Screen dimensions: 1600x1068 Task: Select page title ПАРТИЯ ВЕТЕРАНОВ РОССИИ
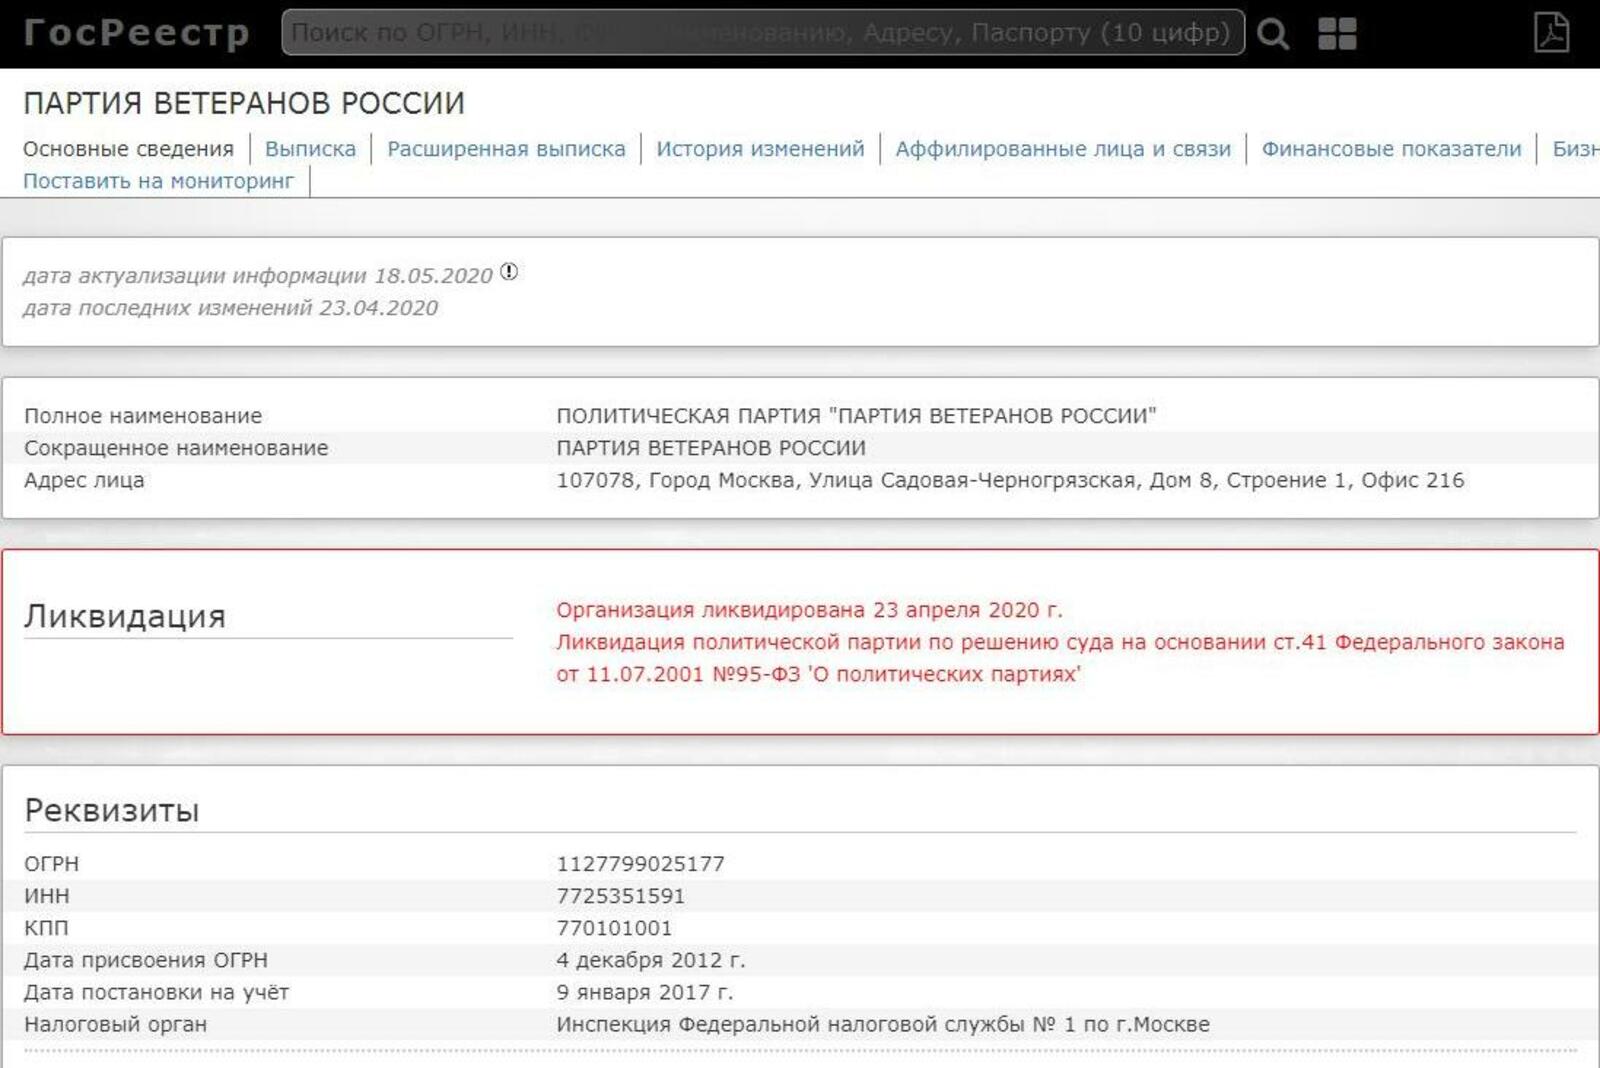(244, 103)
